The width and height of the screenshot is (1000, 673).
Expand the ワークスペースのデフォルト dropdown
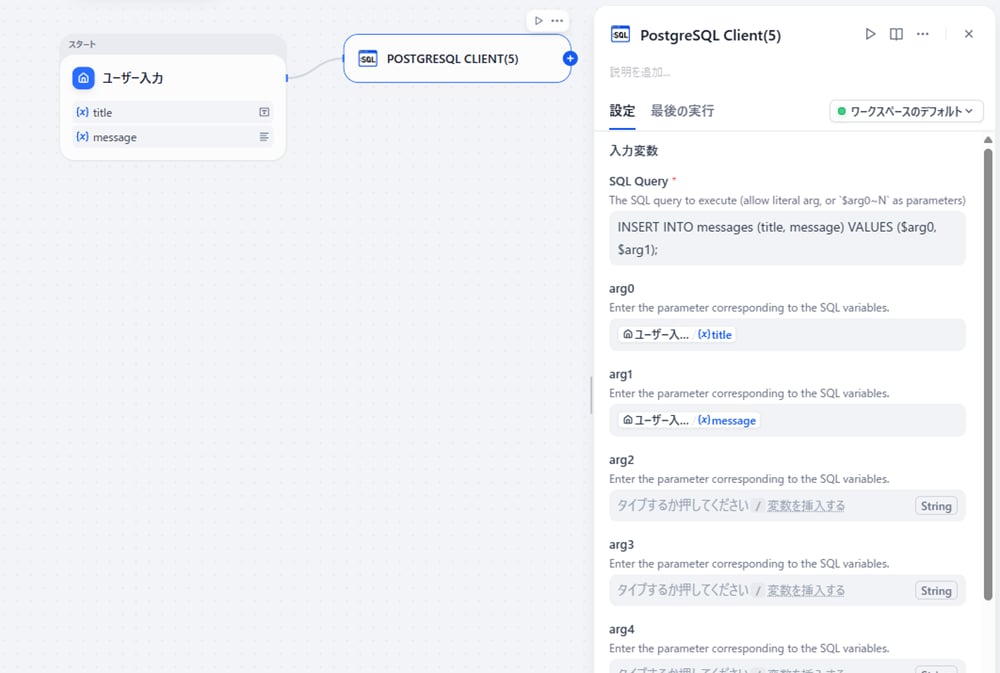click(x=906, y=111)
